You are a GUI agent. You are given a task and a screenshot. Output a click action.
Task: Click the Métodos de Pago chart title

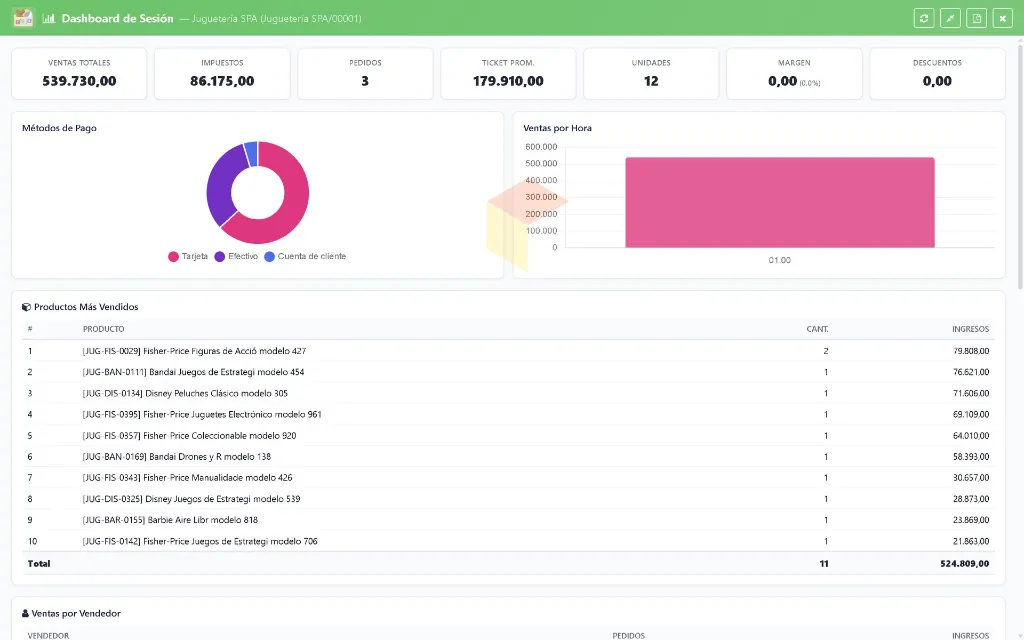[x=59, y=128]
